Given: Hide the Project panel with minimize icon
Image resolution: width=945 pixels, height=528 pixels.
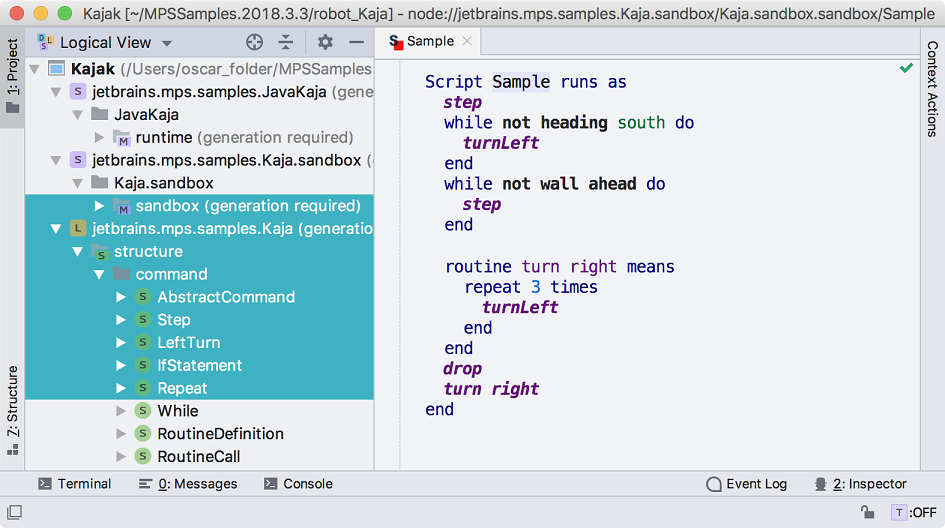Looking at the screenshot, I should pyautogui.click(x=356, y=42).
